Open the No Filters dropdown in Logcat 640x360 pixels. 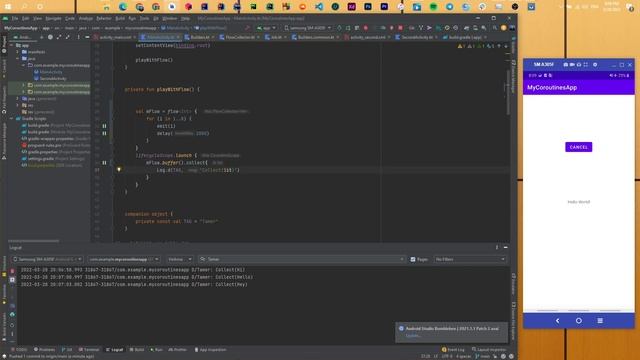[469, 259]
